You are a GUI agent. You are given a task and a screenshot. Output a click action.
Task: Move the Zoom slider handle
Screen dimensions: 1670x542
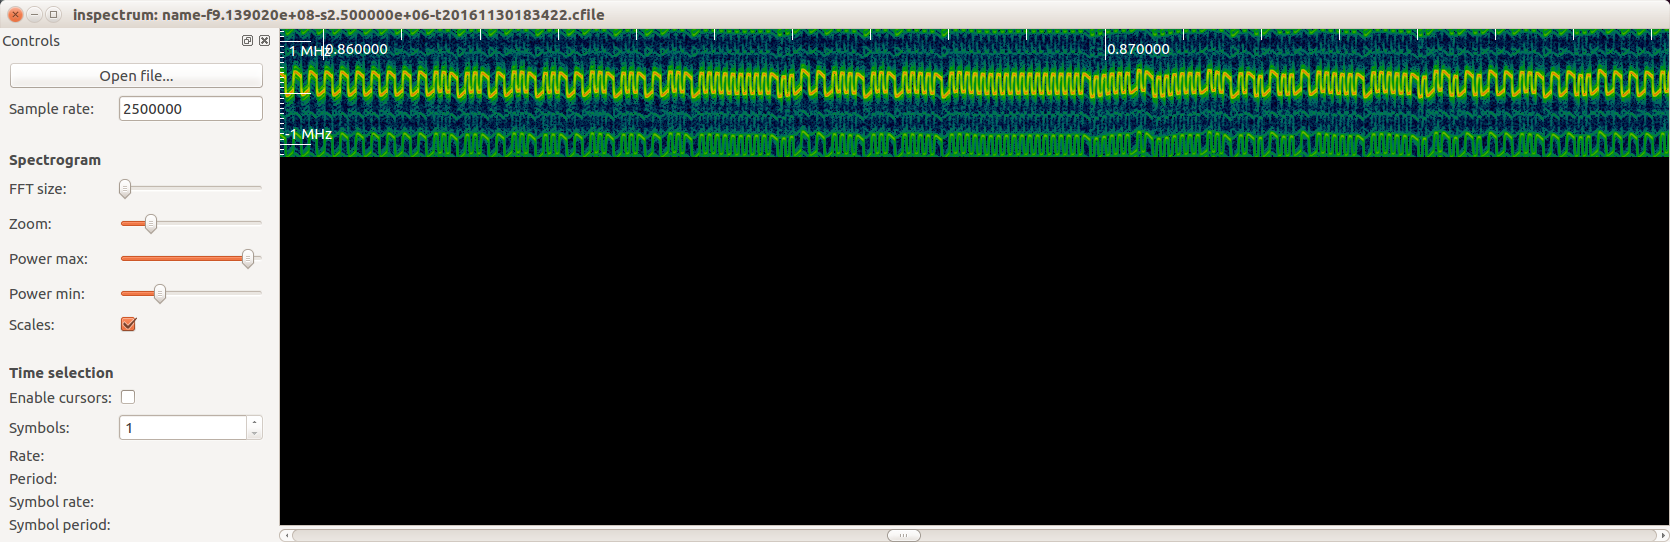151,223
